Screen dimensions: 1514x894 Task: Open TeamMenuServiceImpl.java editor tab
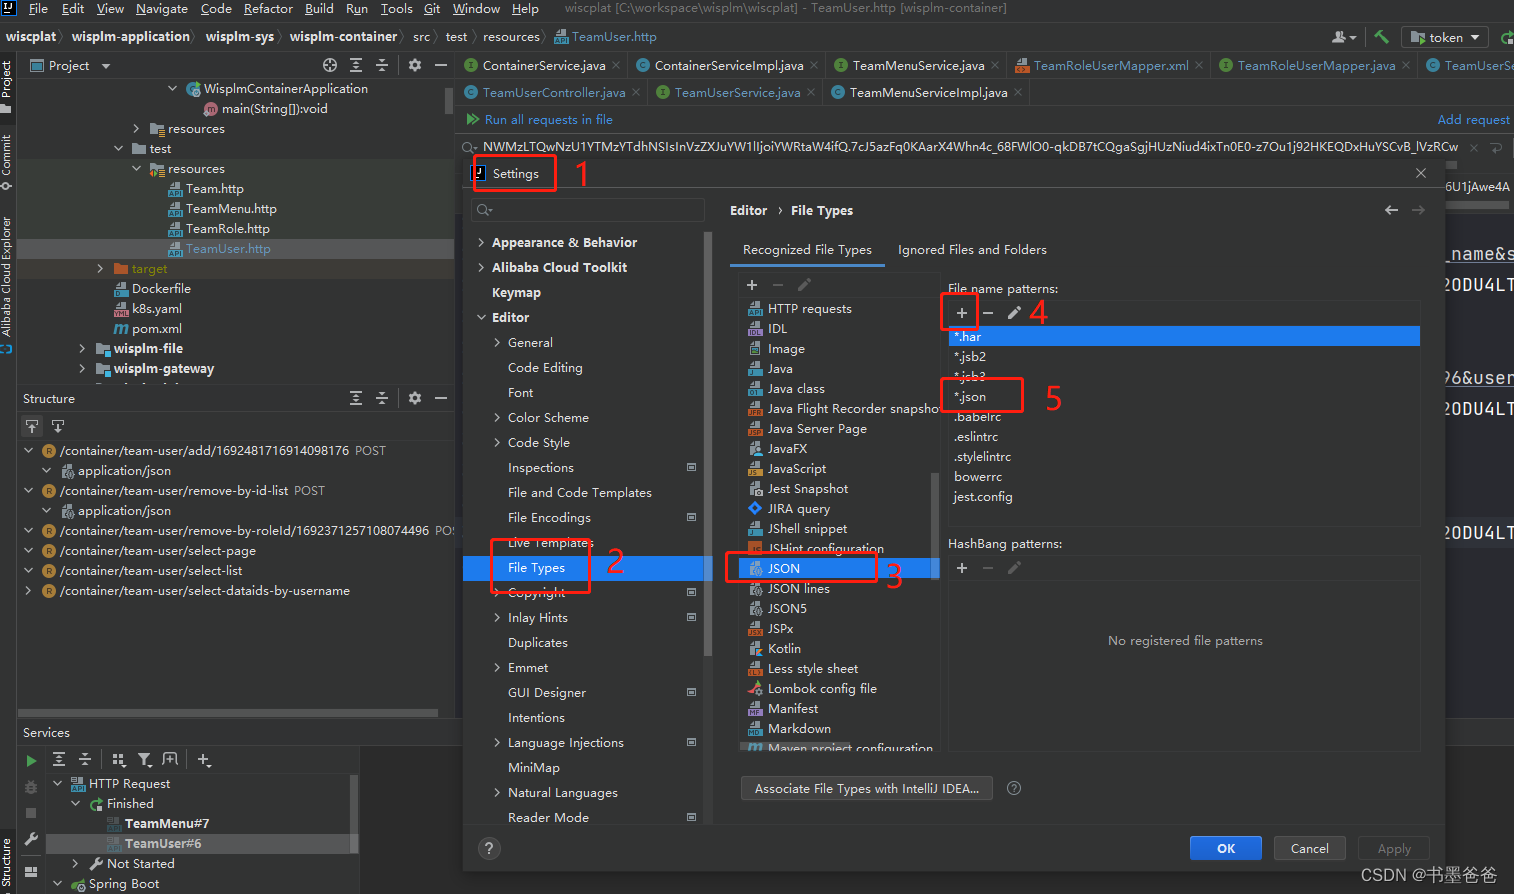point(928,92)
